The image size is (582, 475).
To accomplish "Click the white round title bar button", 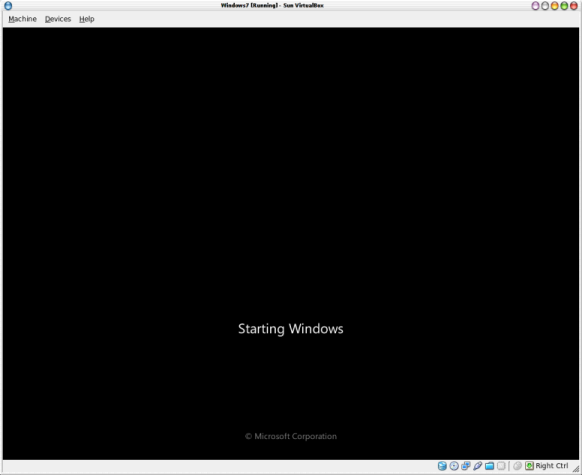I will (545, 6).
